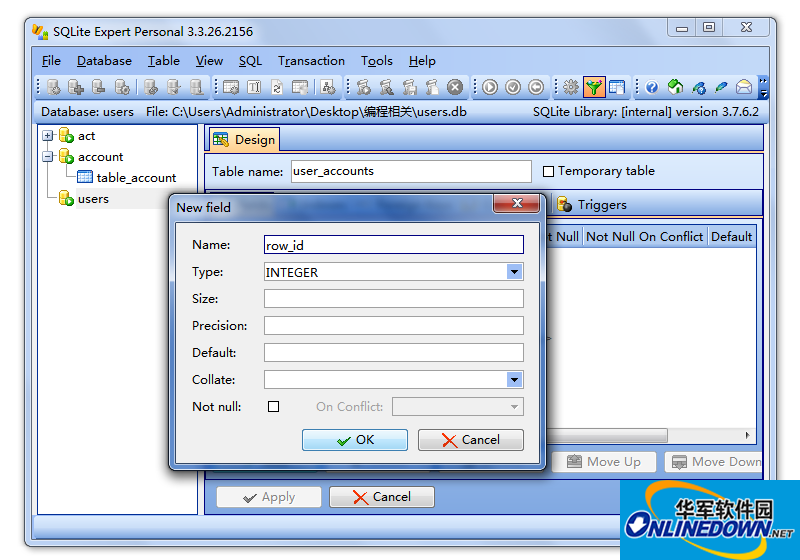
Task: Click the Commit Transaction checkmark icon
Action: [x=513, y=87]
